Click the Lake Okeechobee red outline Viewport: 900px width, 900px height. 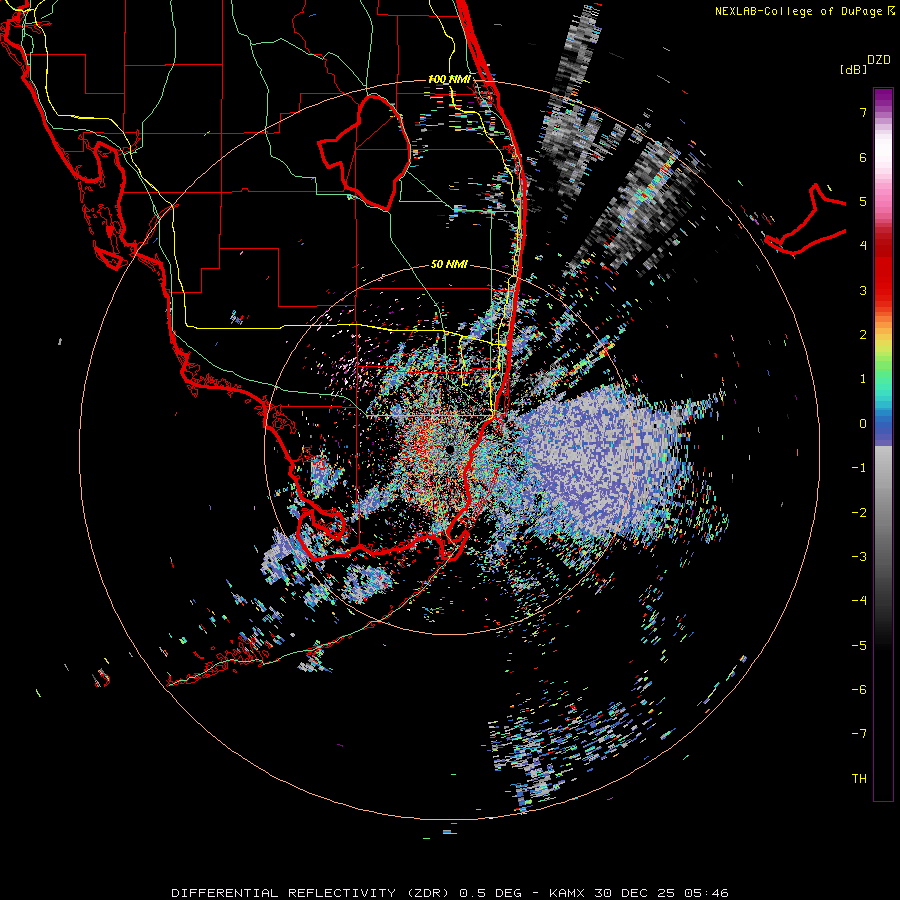pyautogui.click(x=365, y=153)
